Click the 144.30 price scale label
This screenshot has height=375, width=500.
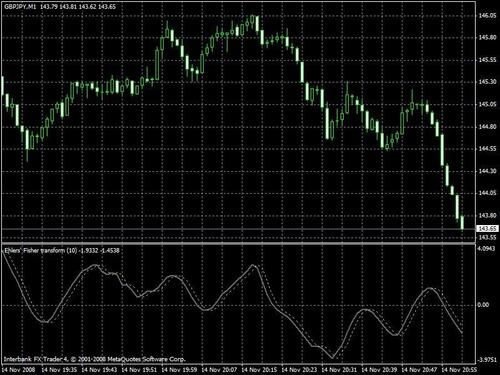(487, 171)
